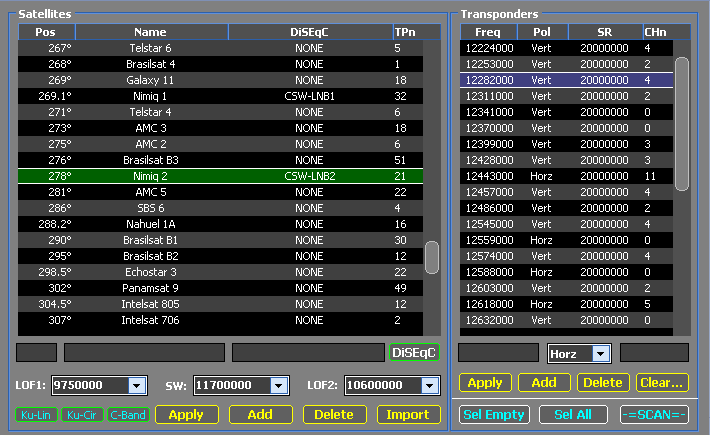Image resolution: width=710 pixels, height=436 pixels.
Task: Select transponder 12632000 row
Action: [566, 320]
